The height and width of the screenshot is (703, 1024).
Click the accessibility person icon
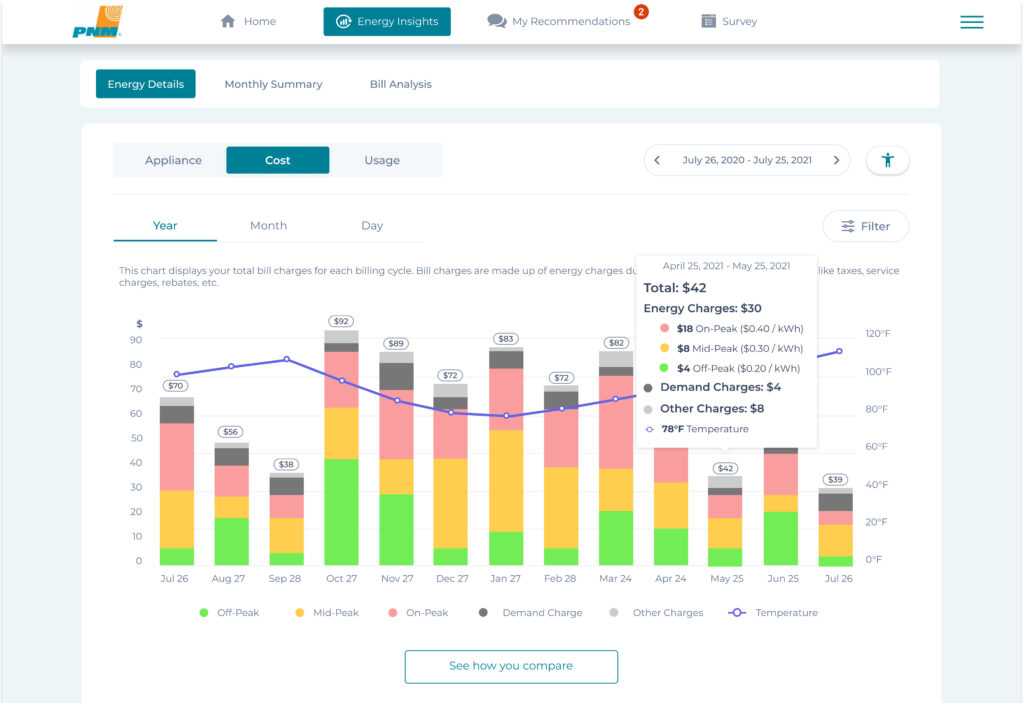[887, 160]
